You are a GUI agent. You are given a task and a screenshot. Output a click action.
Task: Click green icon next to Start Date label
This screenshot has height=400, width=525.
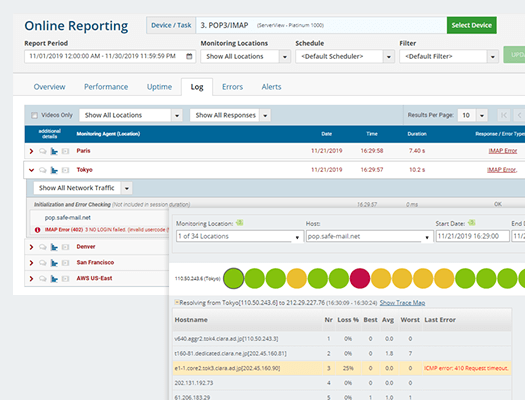pyautogui.click(x=471, y=223)
